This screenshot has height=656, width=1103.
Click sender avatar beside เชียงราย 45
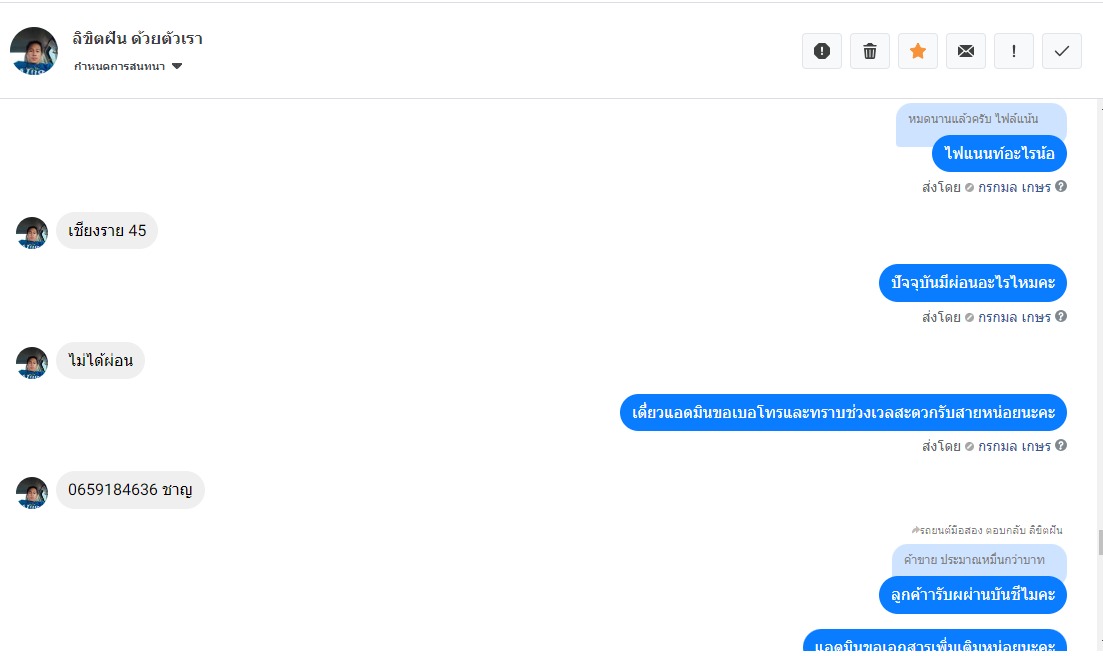32,233
